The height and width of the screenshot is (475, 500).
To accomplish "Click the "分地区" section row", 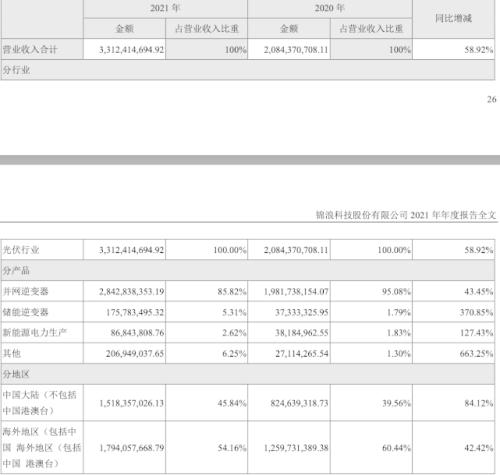I will point(248,374).
